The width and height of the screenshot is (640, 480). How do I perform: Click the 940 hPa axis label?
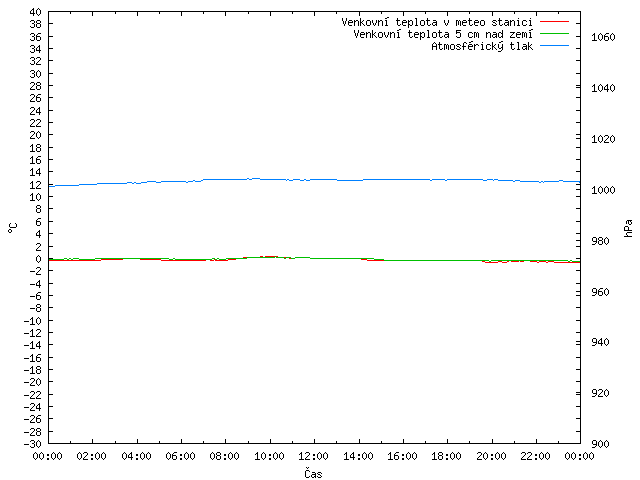pyautogui.click(x=600, y=342)
